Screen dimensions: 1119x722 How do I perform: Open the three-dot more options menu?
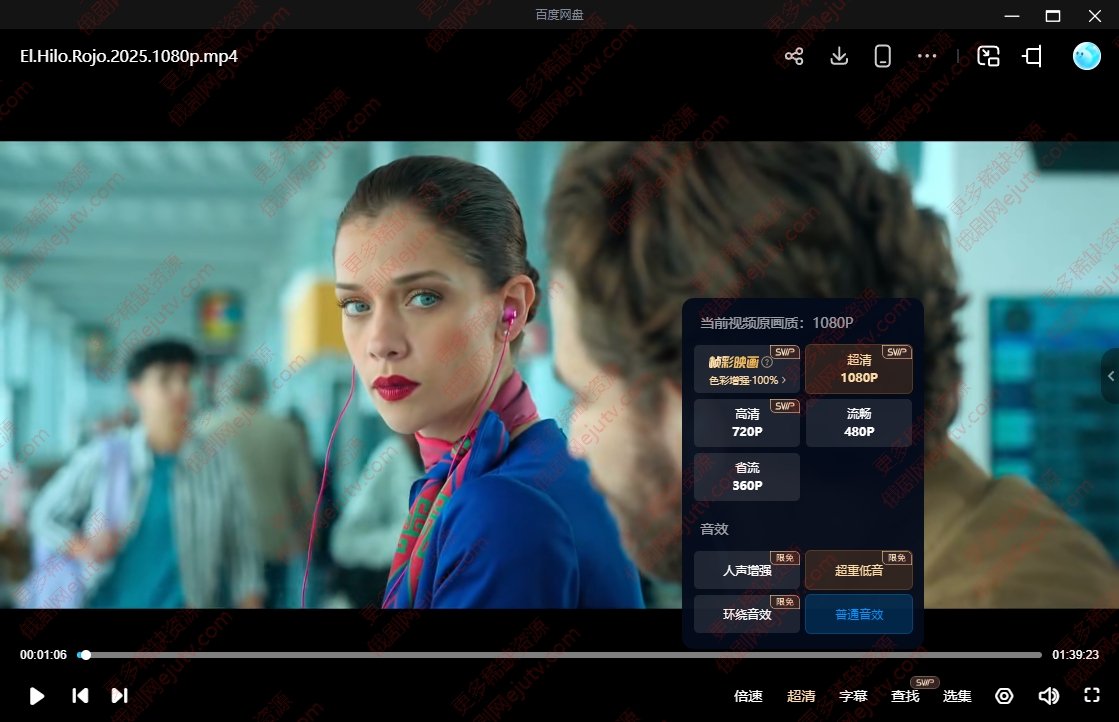tap(927, 56)
